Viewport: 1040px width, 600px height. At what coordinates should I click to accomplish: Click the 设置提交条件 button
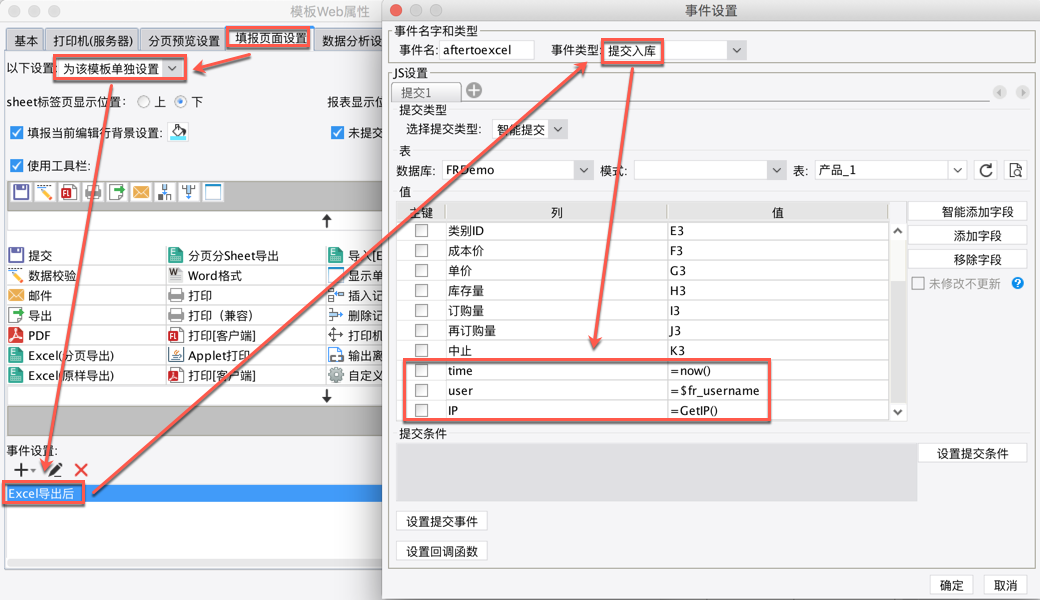click(972, 453)
